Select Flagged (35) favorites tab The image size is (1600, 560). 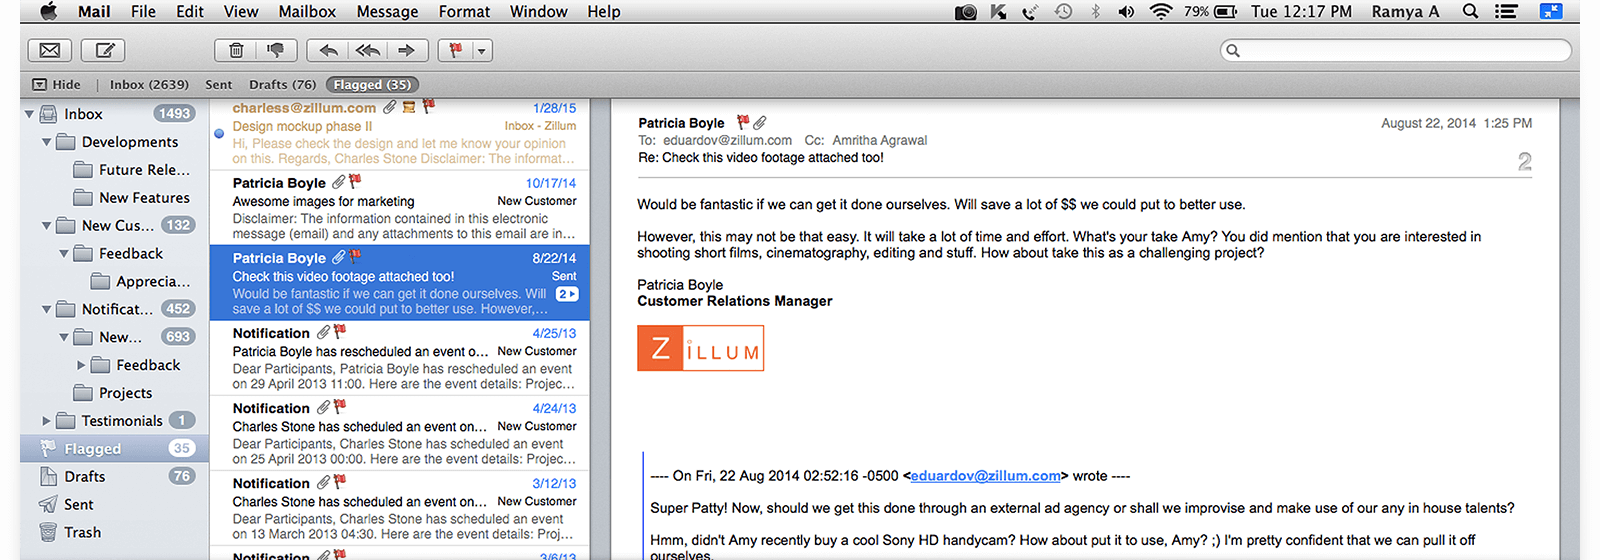tap(372, 85)
